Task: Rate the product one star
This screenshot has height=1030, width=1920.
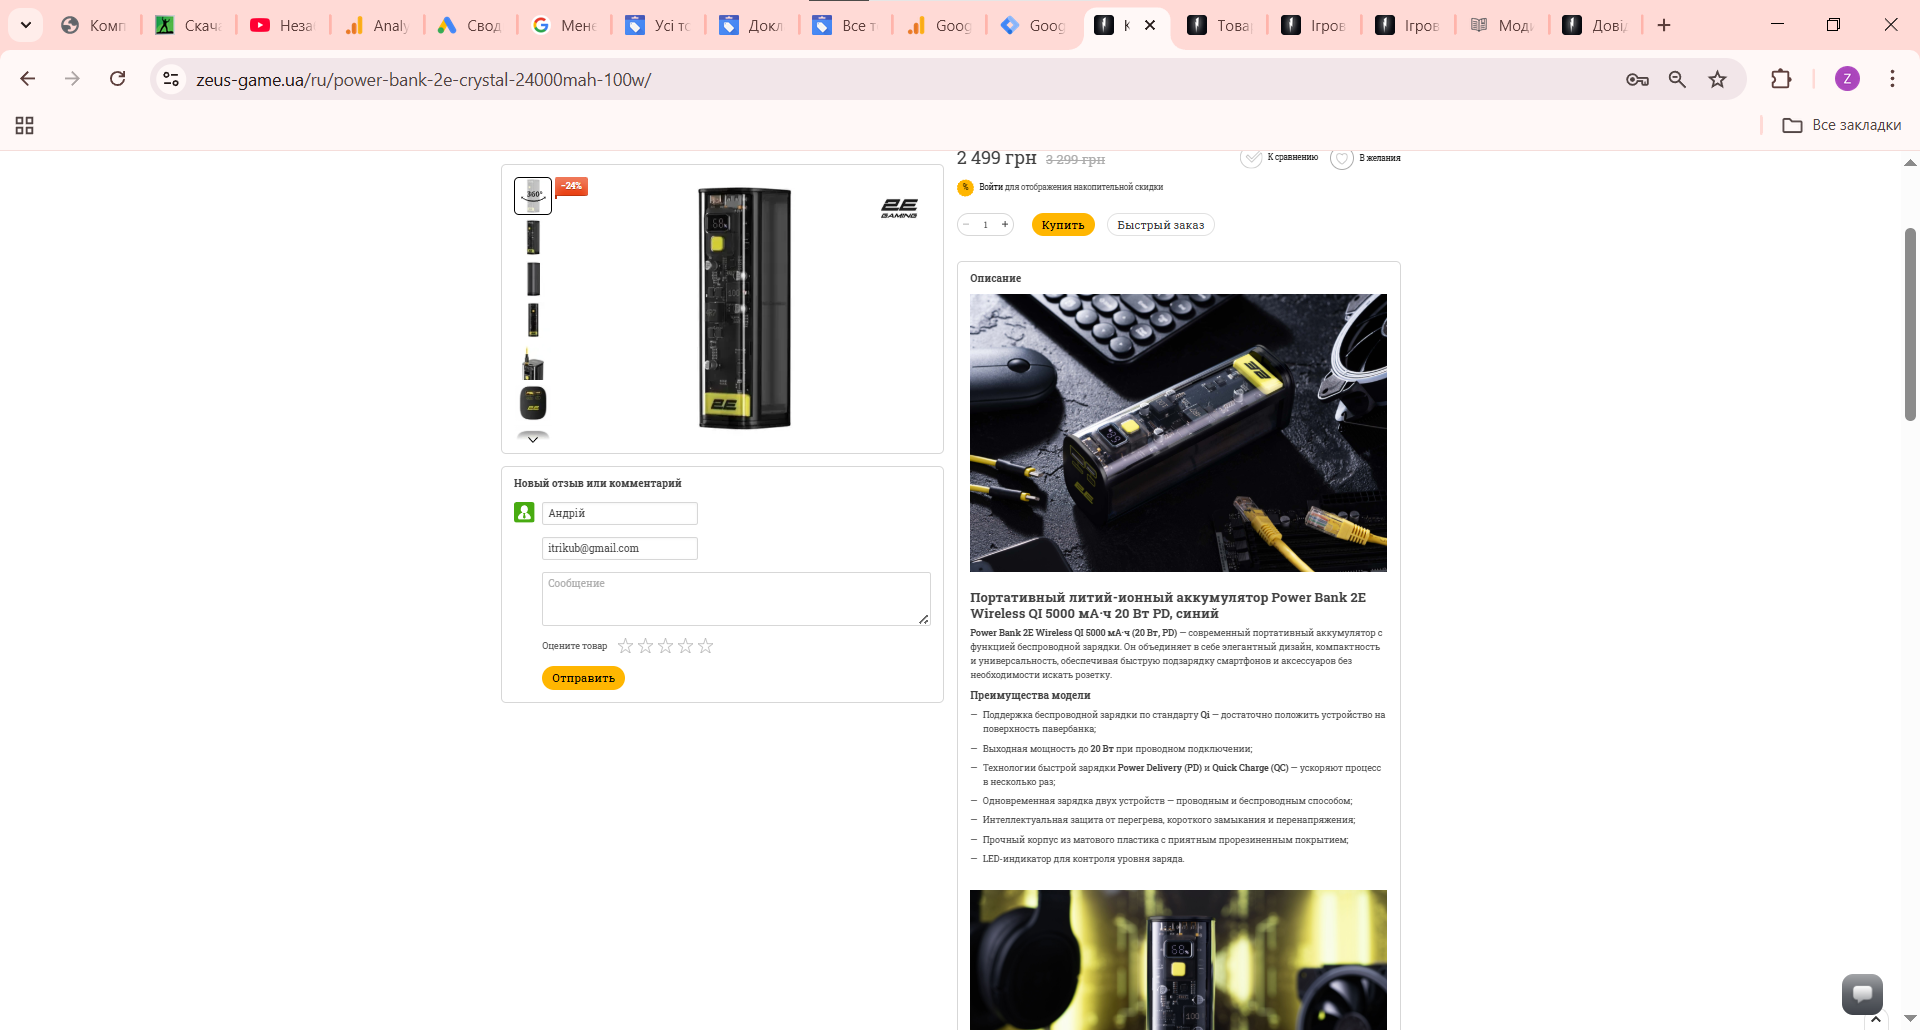Action: pos(626,646)
